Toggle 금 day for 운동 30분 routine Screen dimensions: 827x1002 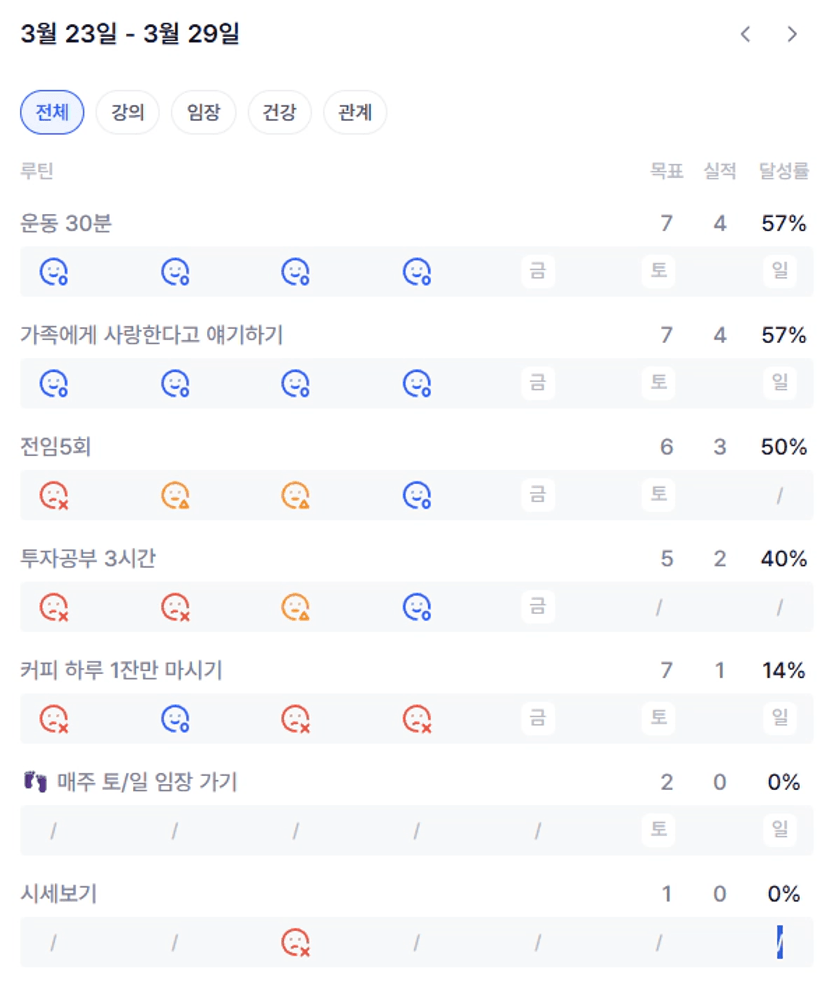[x=538, y=271]
